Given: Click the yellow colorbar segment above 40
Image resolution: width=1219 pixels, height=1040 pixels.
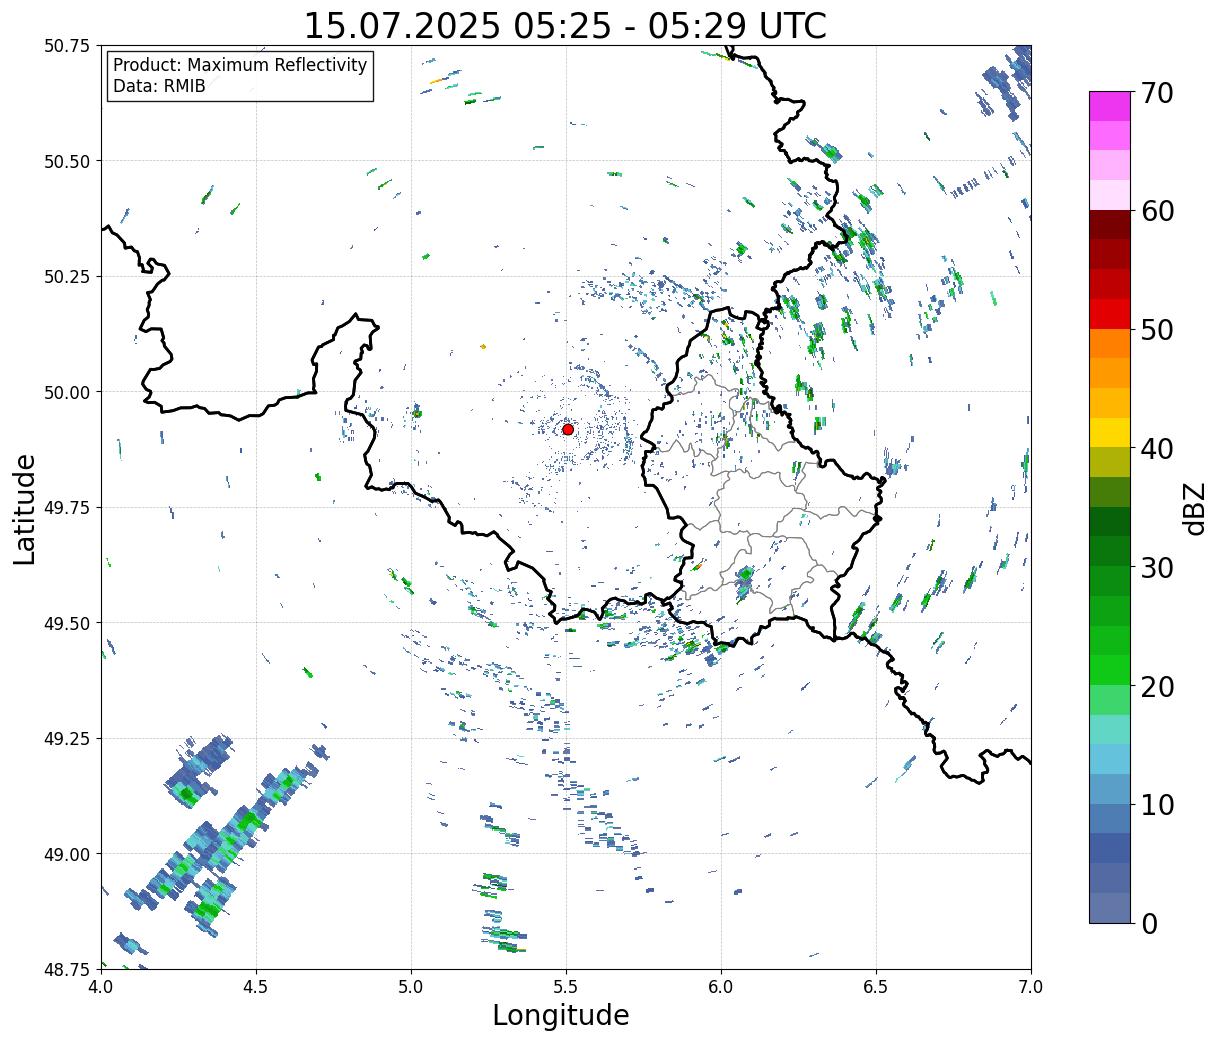Looking at the screenshot, I should click(x=1110, y=432).
